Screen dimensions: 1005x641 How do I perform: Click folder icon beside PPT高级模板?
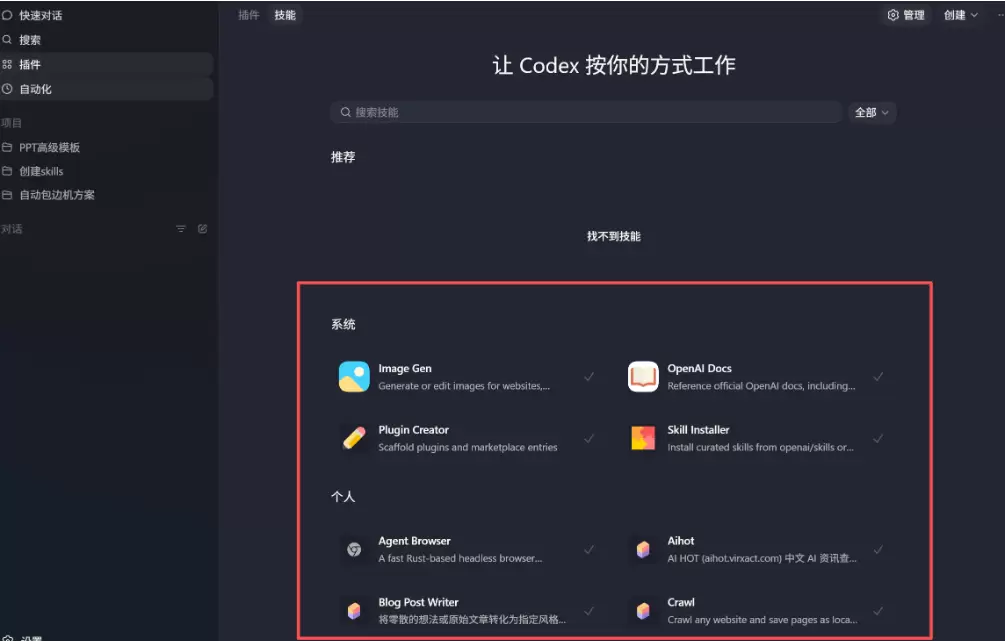click(x=7, y=147)
